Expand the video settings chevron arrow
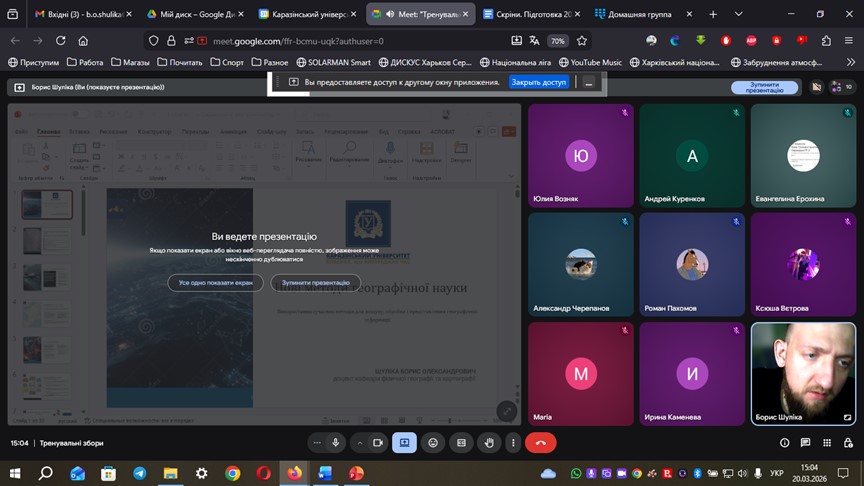 tap(360, 442)
